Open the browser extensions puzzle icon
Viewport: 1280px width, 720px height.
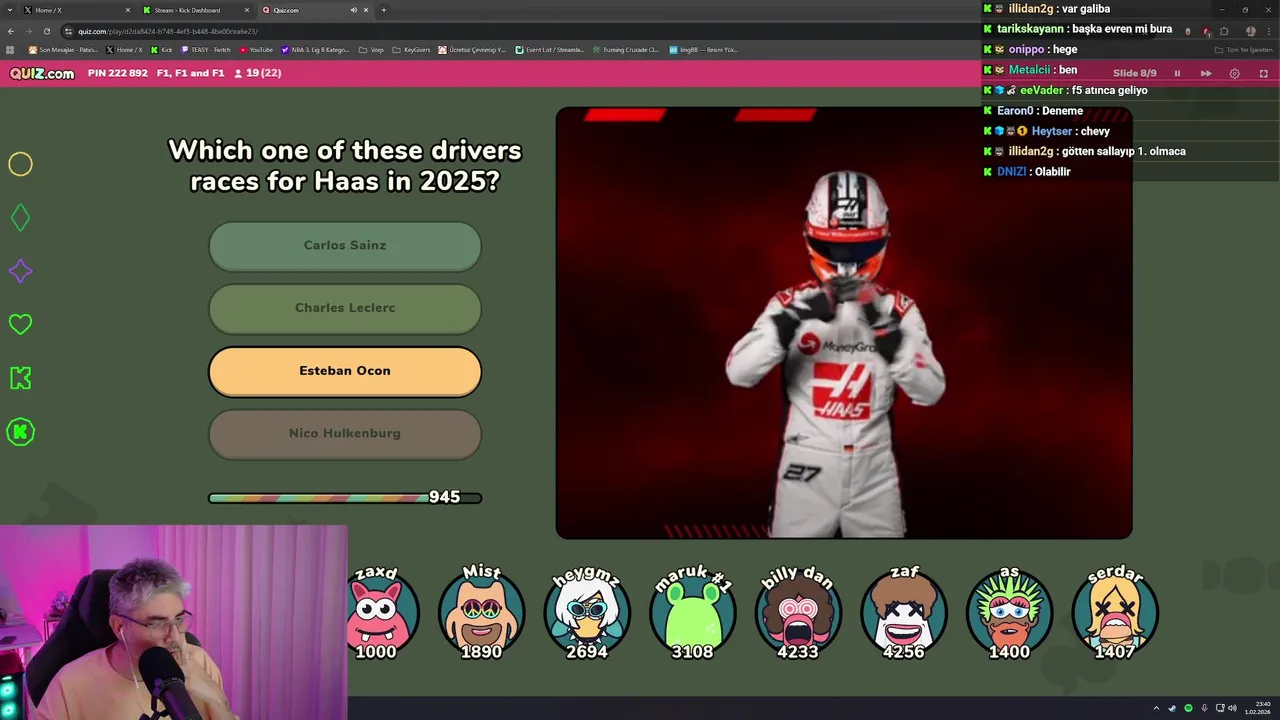click(1224, 31)
